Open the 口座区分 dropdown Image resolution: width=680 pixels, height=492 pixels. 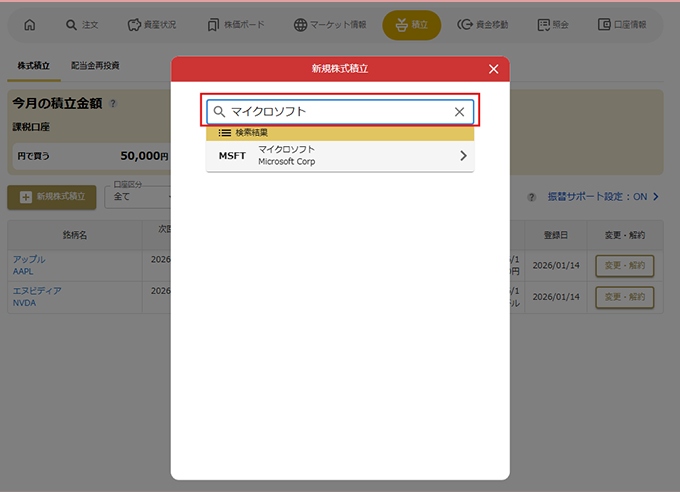[x=139, y=197]
